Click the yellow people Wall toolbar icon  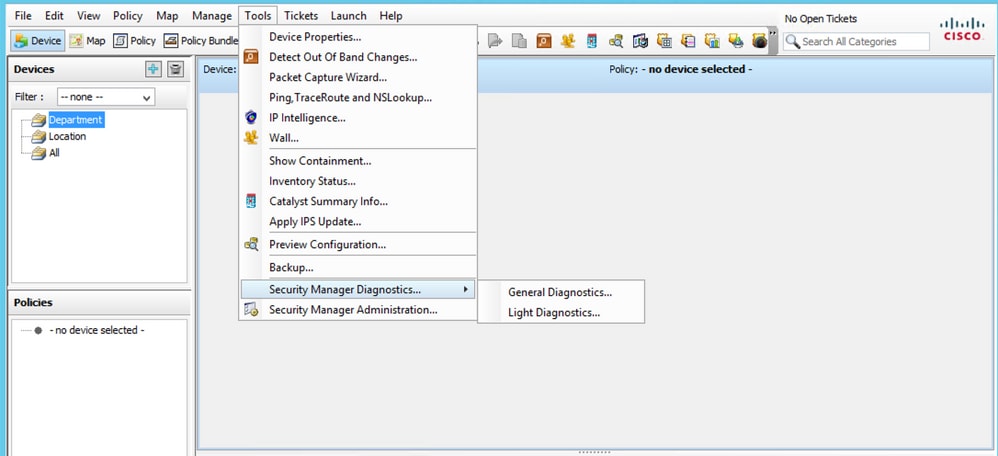tap(568, 41)
